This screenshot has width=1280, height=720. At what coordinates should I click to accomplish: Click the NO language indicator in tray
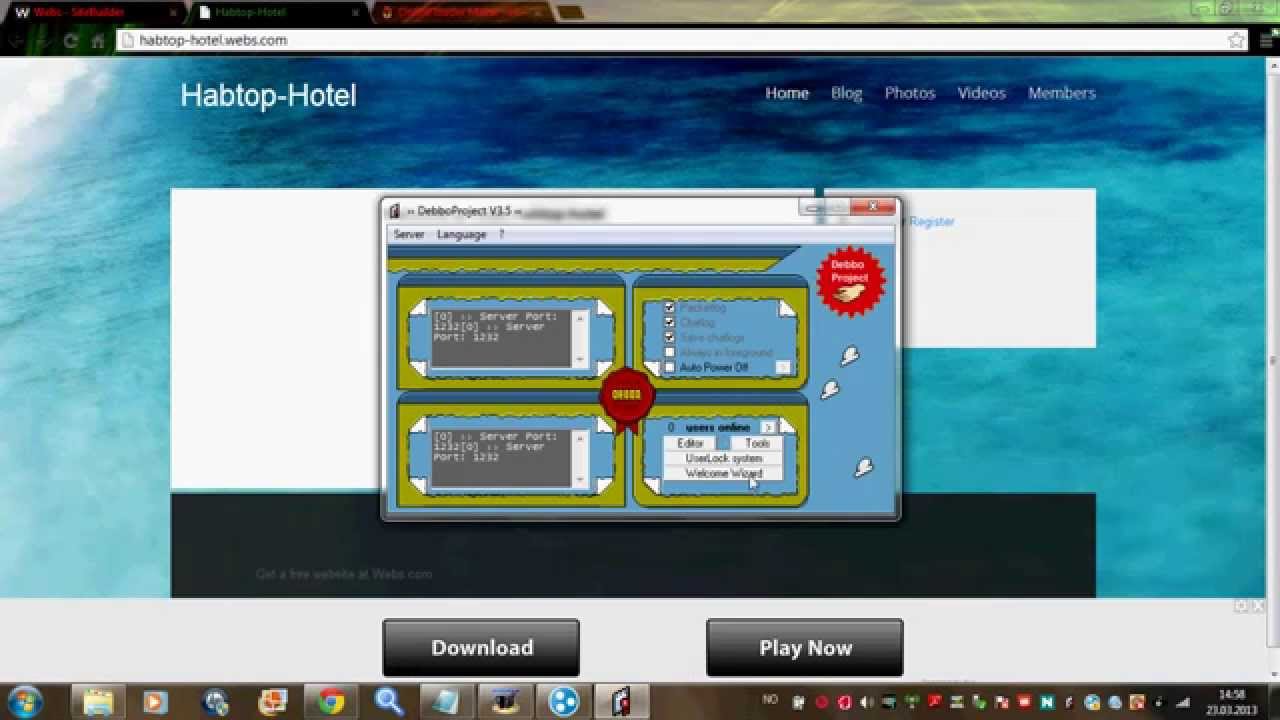770,701
